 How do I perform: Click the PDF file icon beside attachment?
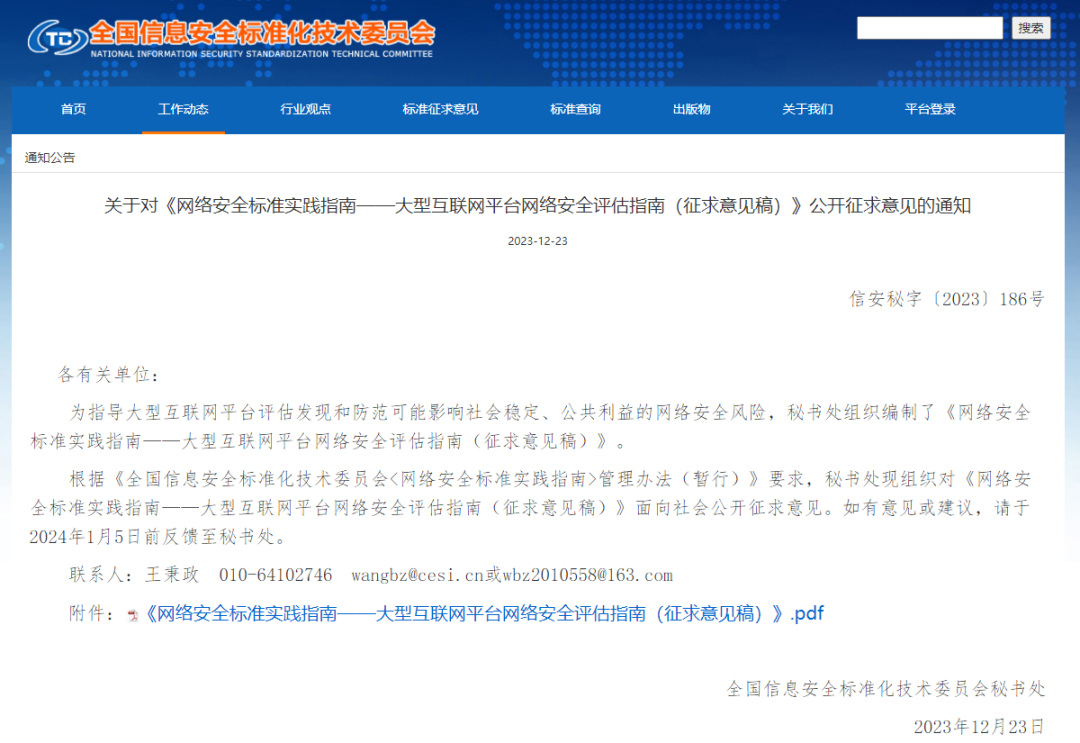point(133,615)
